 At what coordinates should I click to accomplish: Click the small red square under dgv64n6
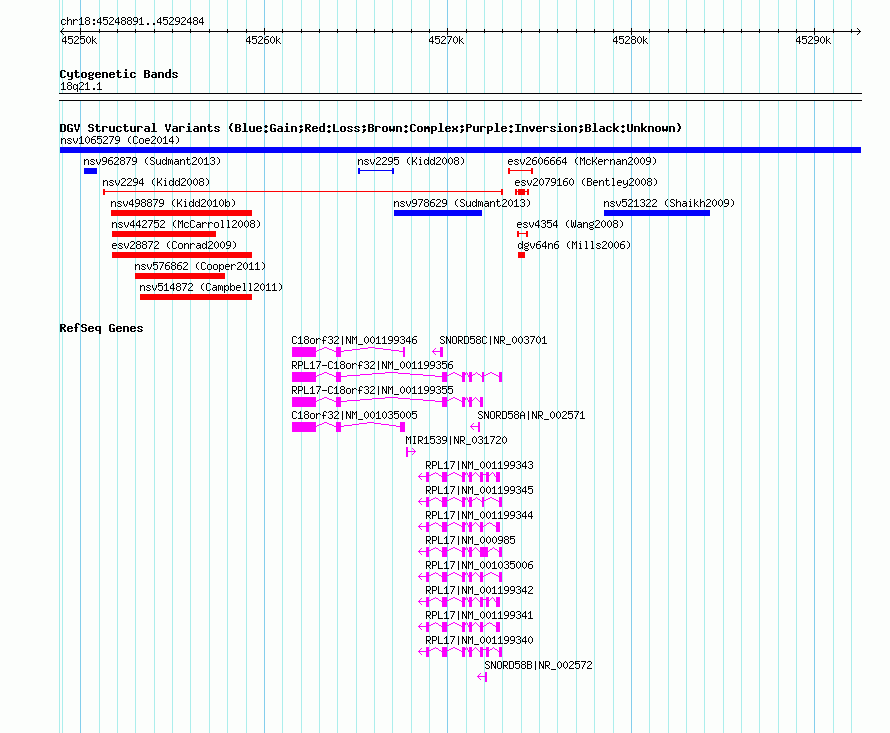[x=522, y=255]
